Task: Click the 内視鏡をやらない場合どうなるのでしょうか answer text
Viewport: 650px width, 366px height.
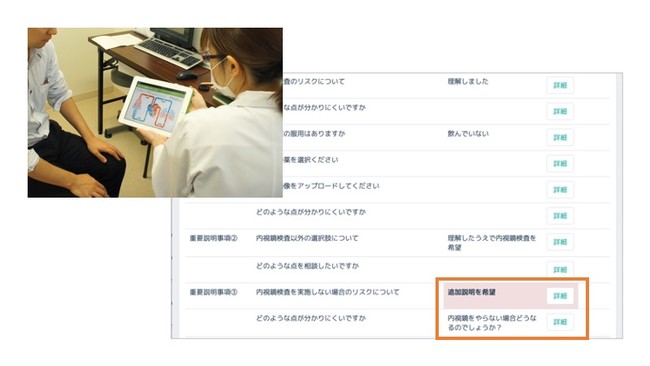Action: 492,323
